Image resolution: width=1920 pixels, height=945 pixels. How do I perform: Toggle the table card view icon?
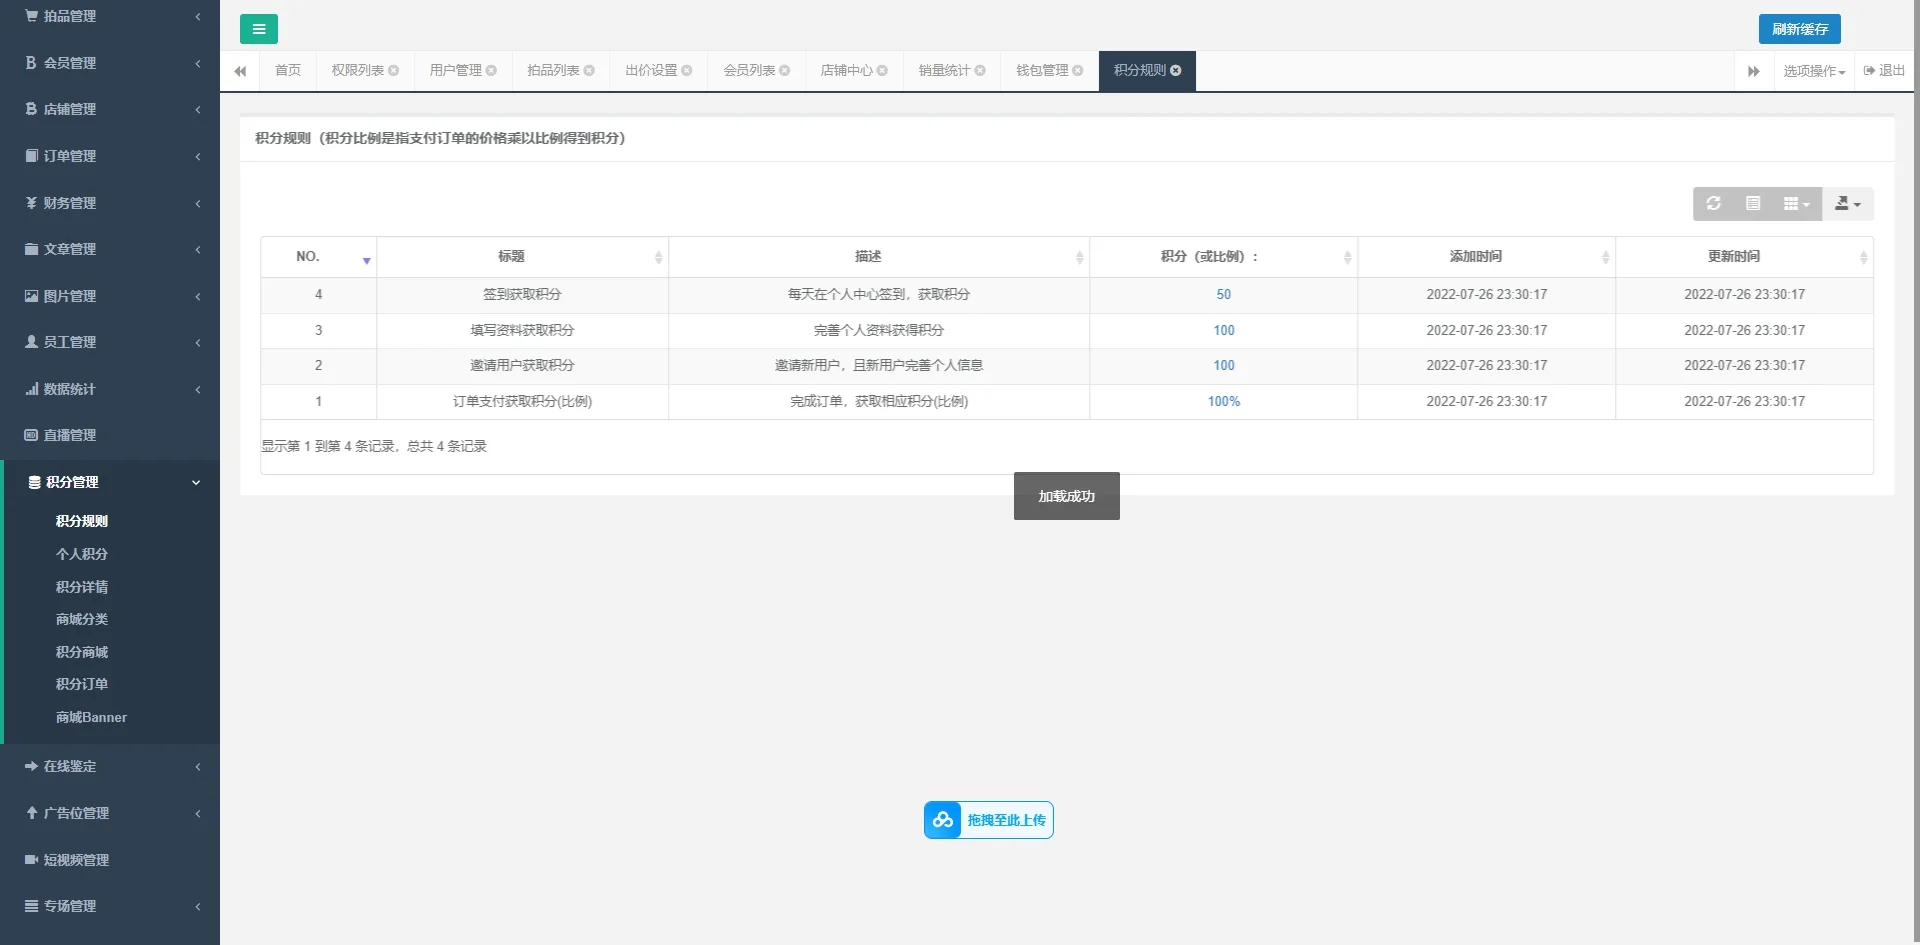[x=1753, y=204]
